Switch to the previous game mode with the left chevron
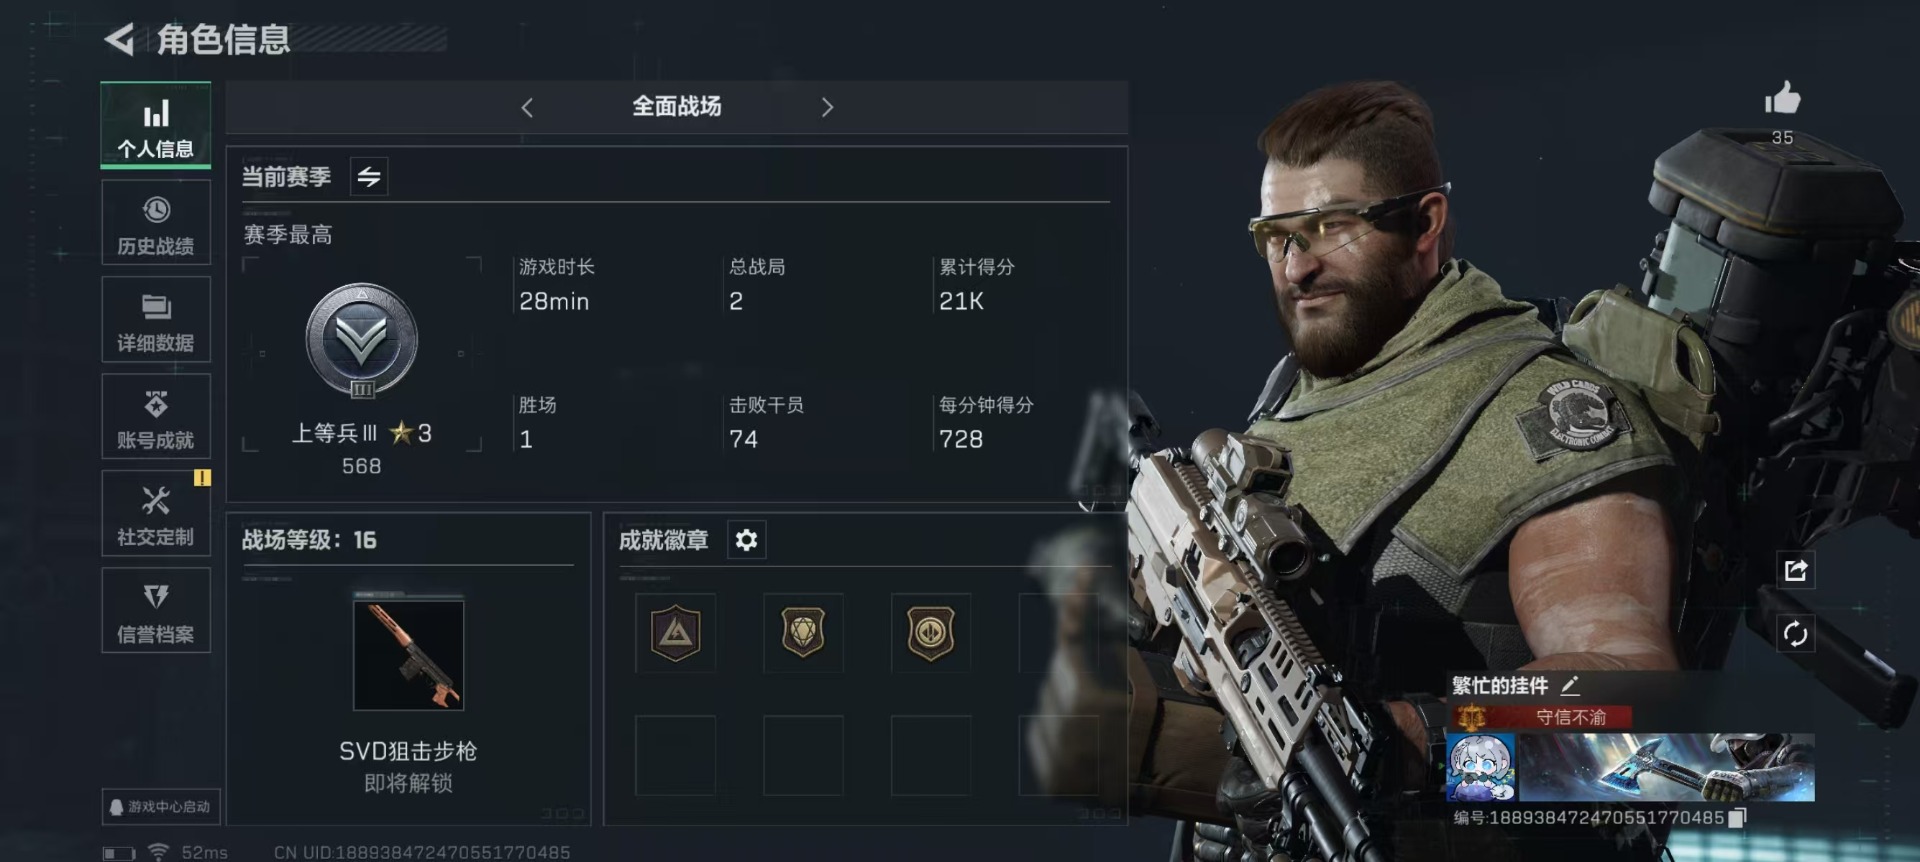Image resolution: width=1920 pixels, height=862 pixels. (527, 107)
